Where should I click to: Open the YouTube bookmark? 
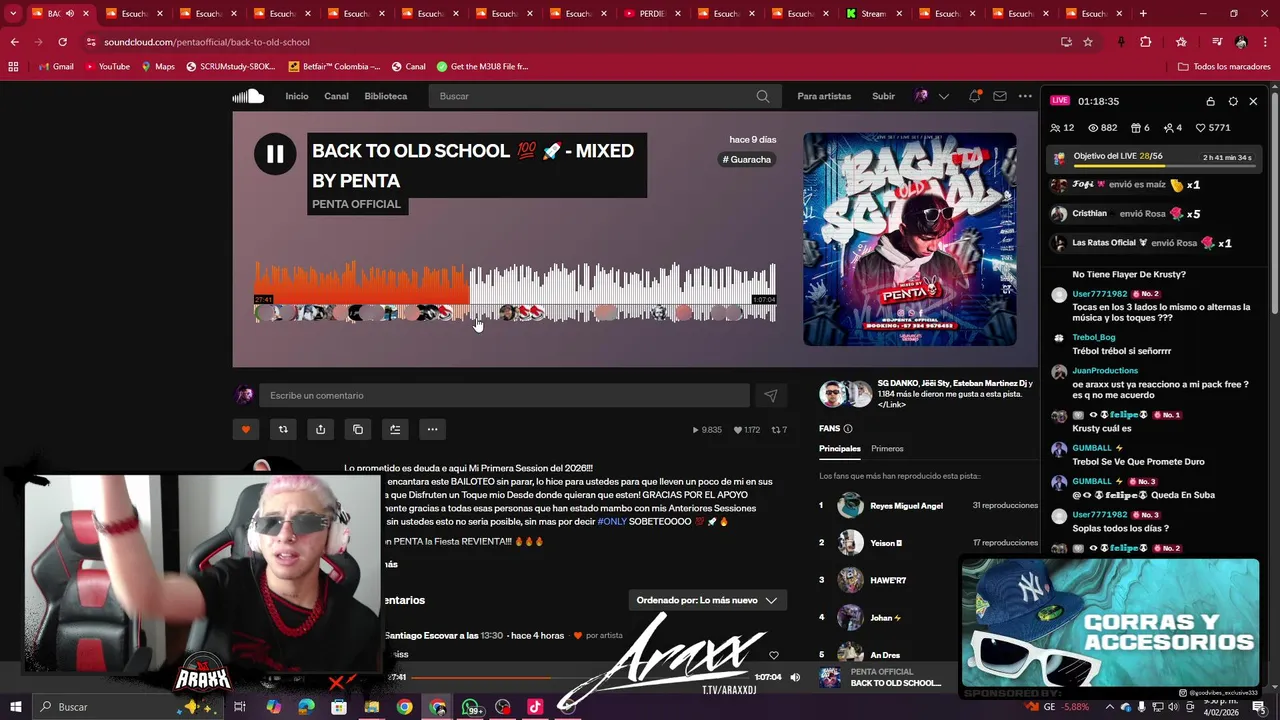coord(107,66)
